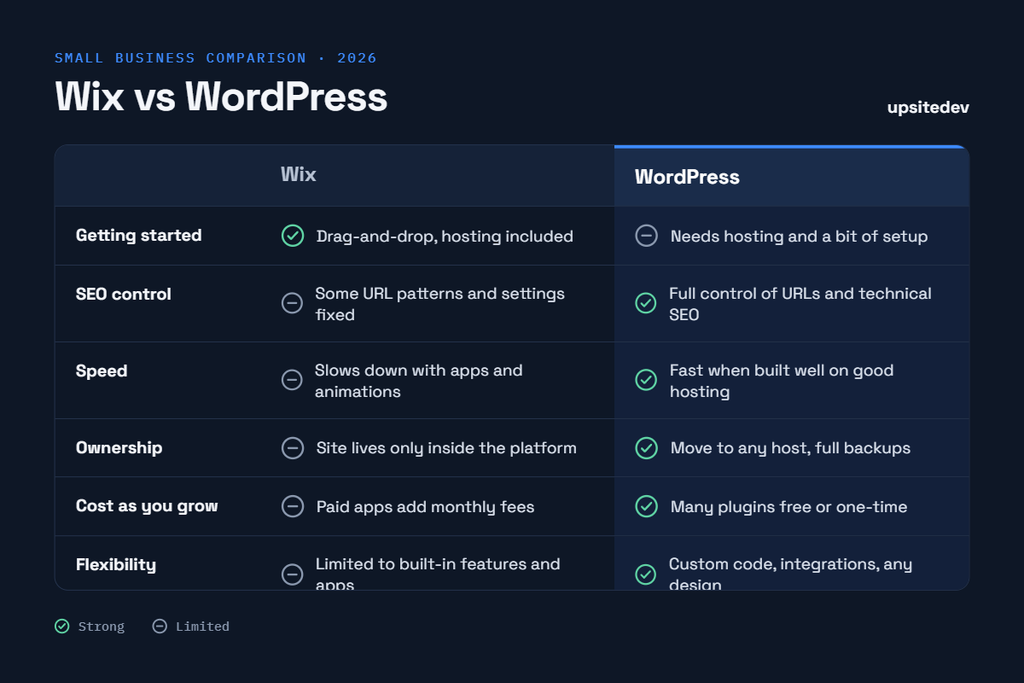Click the minus icon beside "Limited to built-in features"
This screenshot has height=683, width=1024.
point(292,574)
